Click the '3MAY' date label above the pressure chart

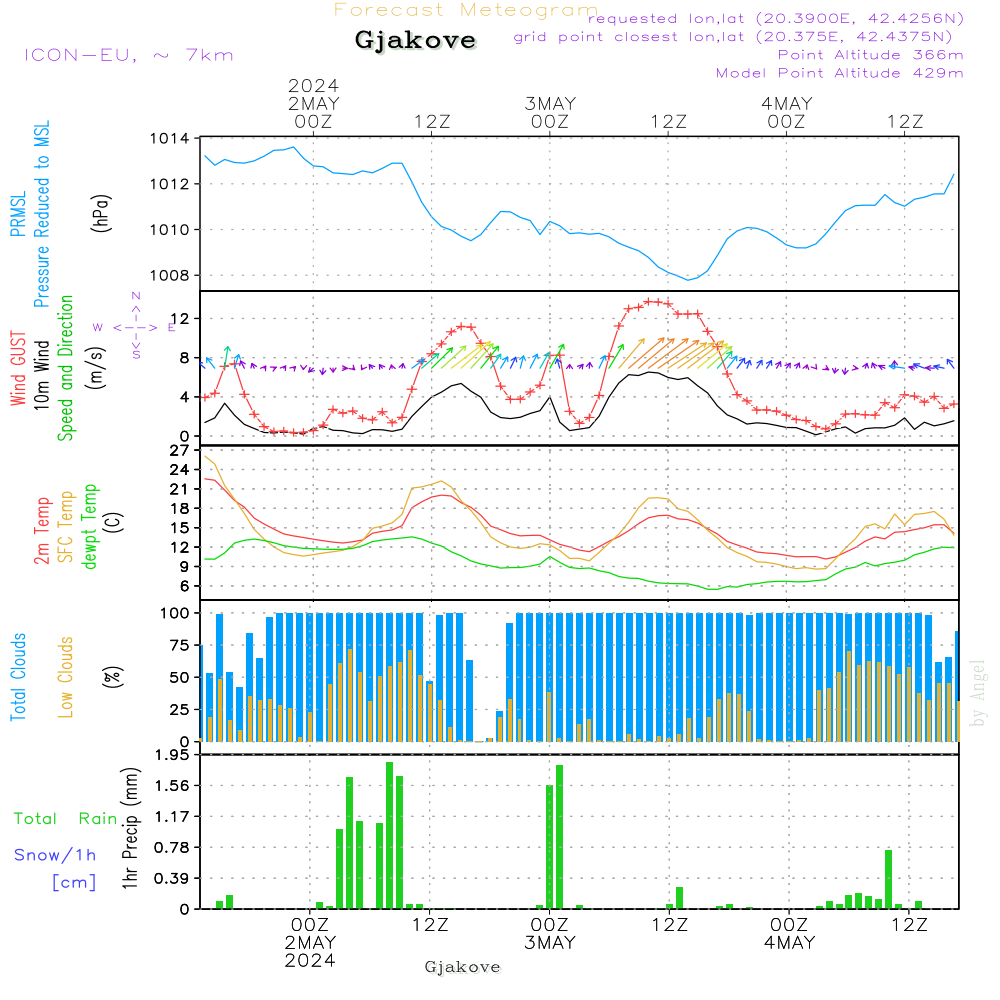(x=550, y=103)
